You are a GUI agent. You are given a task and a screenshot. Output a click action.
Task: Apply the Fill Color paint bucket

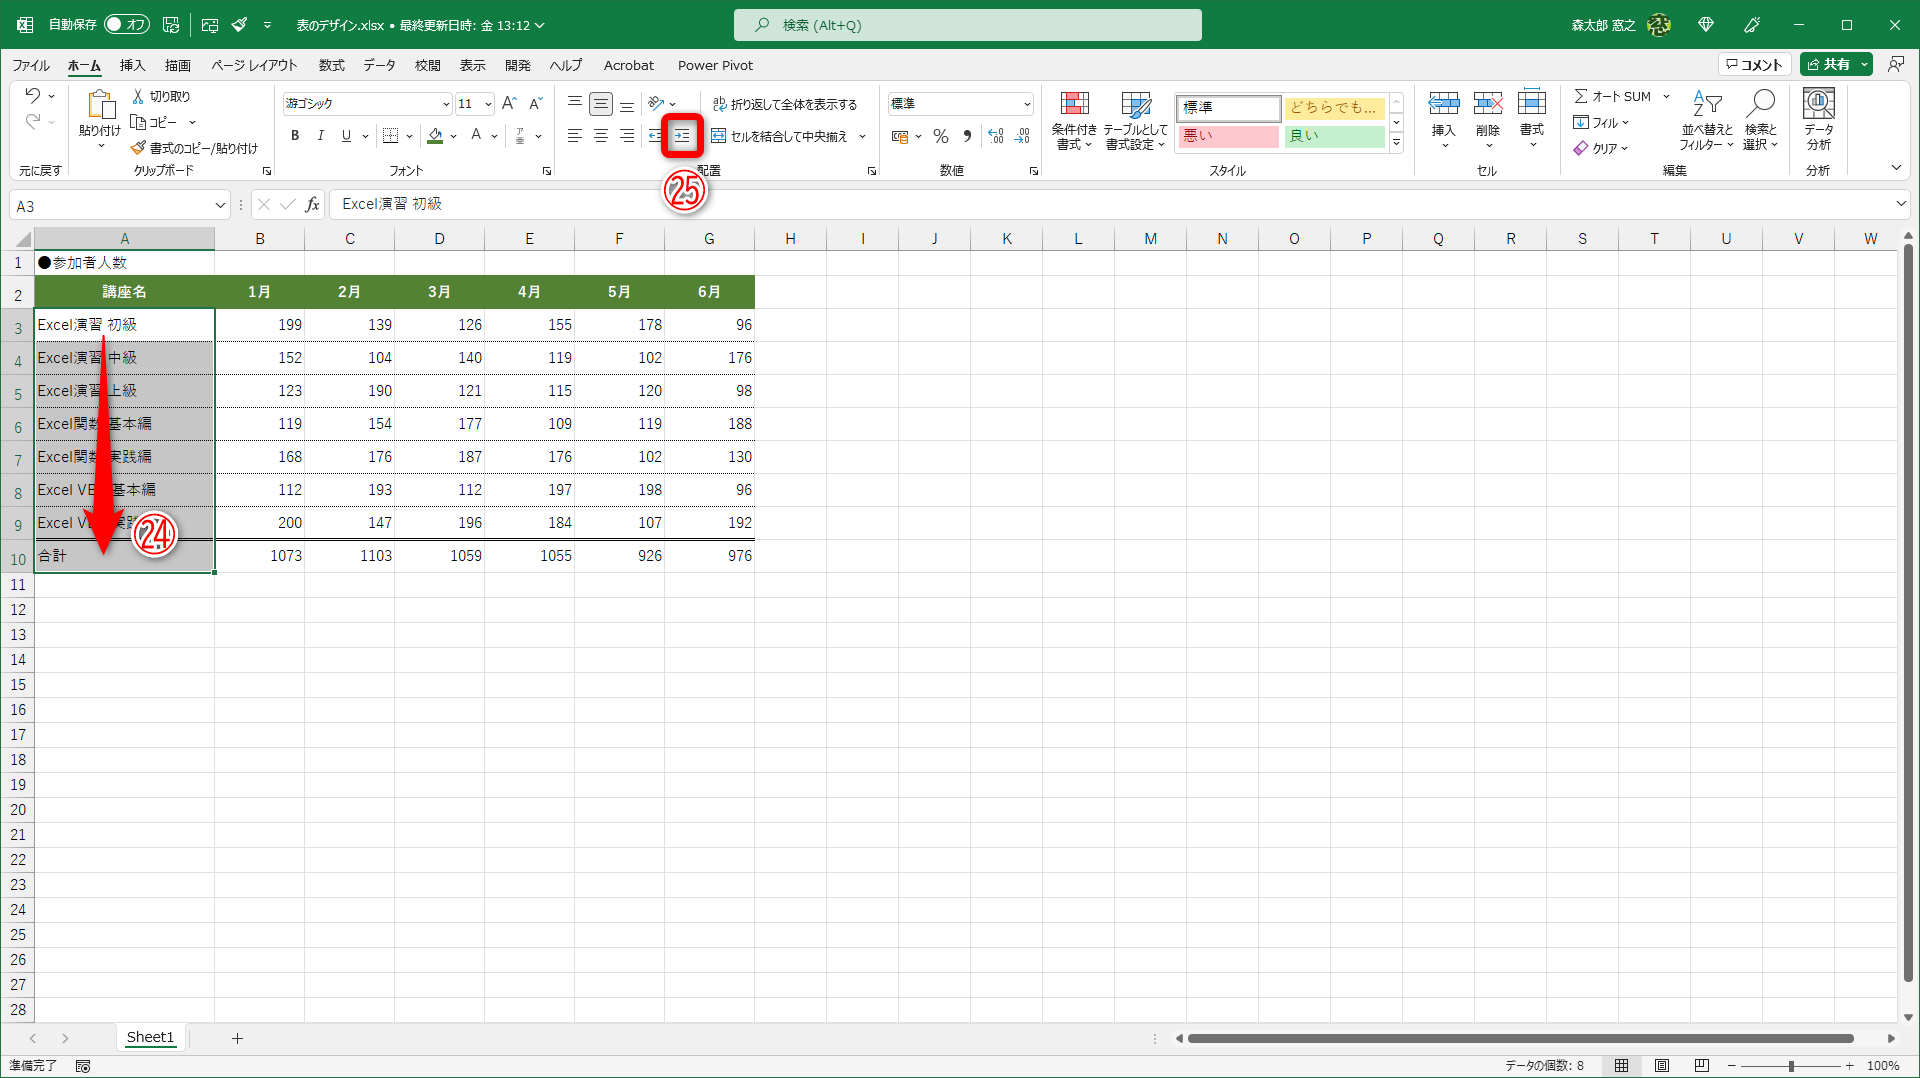coord(435,136)
